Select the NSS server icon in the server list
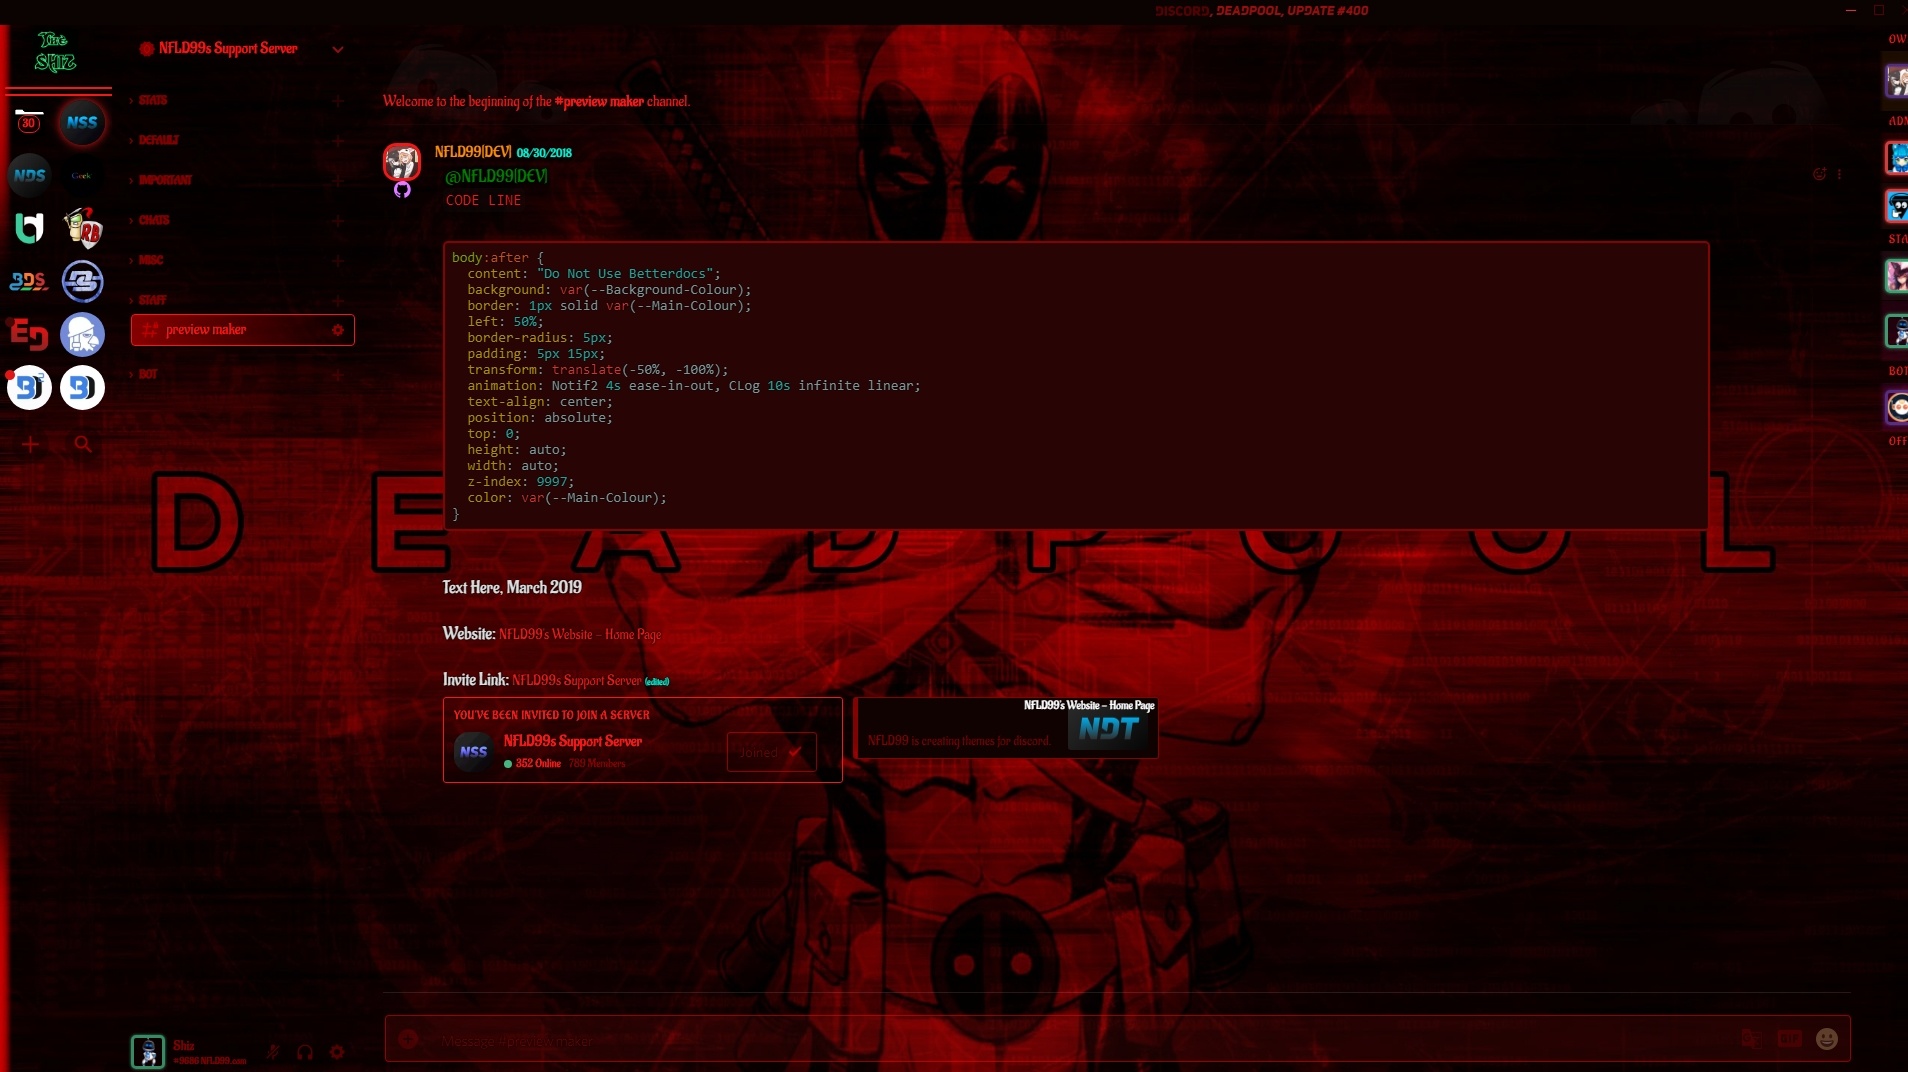 pos(82,122)
